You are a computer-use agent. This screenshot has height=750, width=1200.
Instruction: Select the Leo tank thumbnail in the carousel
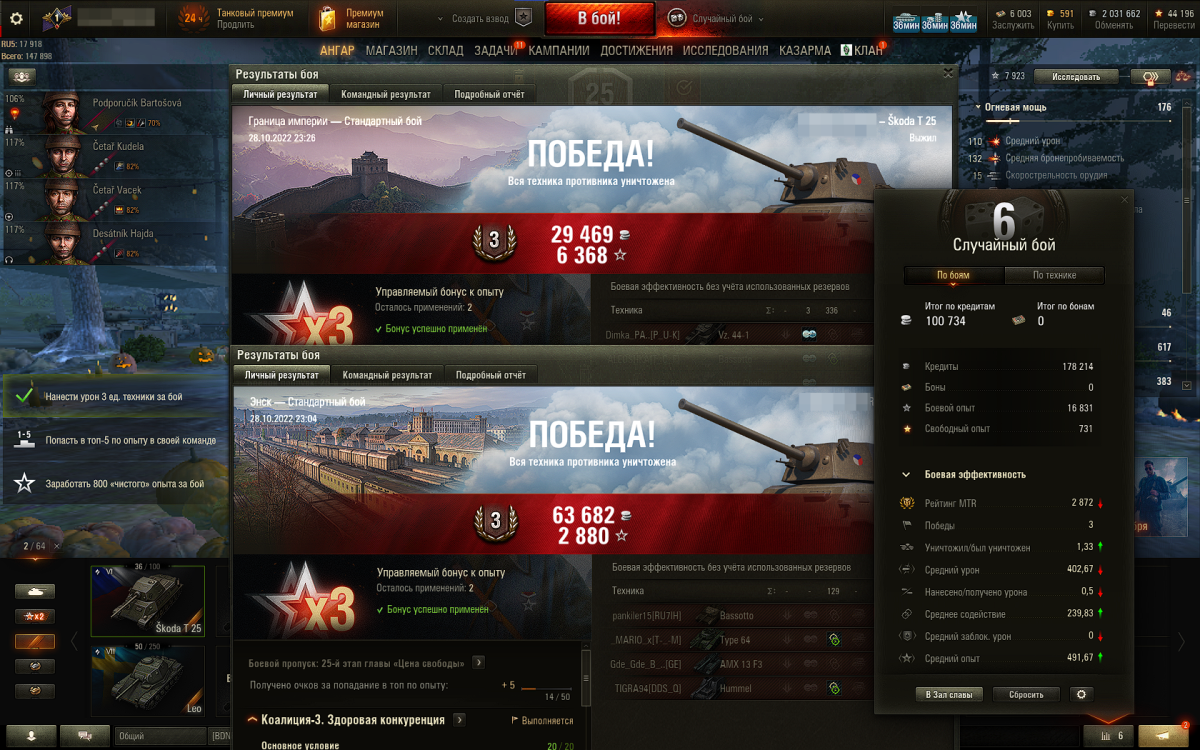coord(148,682)
